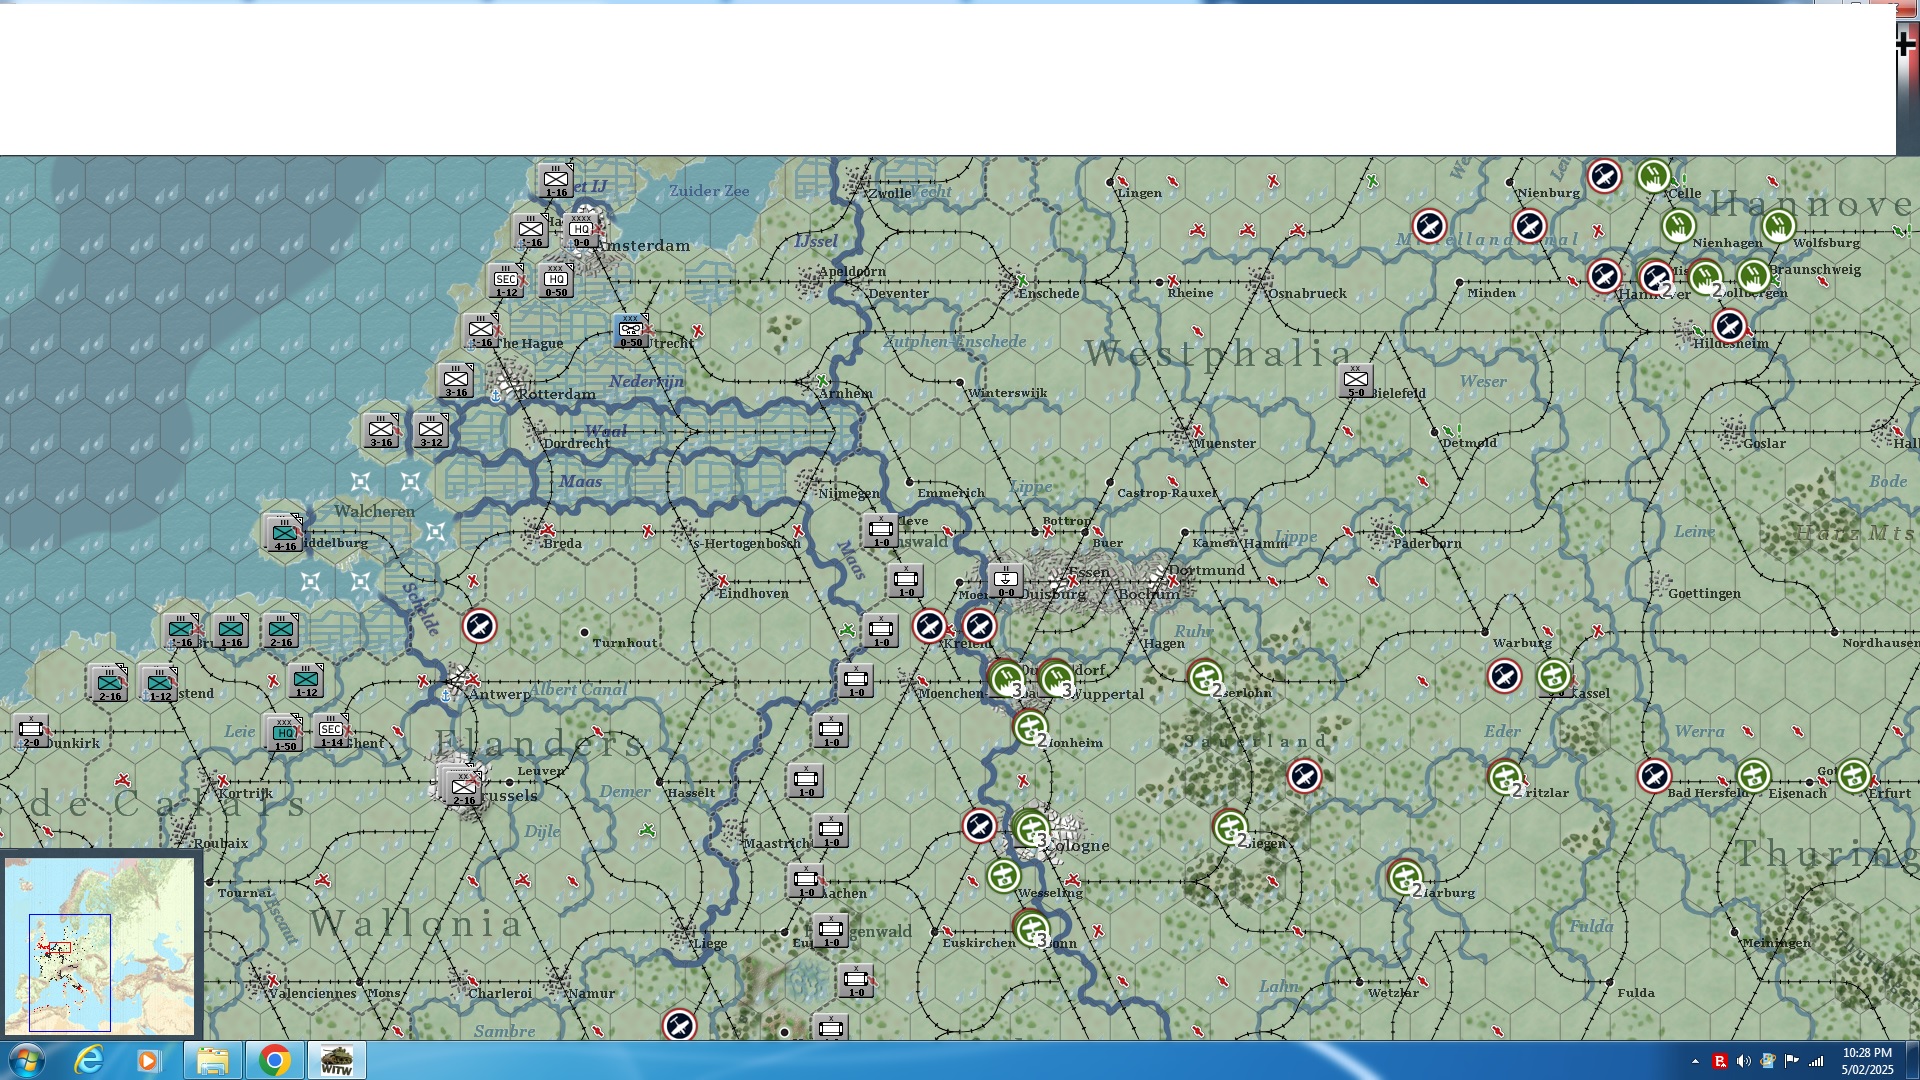The width and height of the screenshot is (1920, 1080).
Task: Open File Explorer from the taskbar
Action: 212,1060
